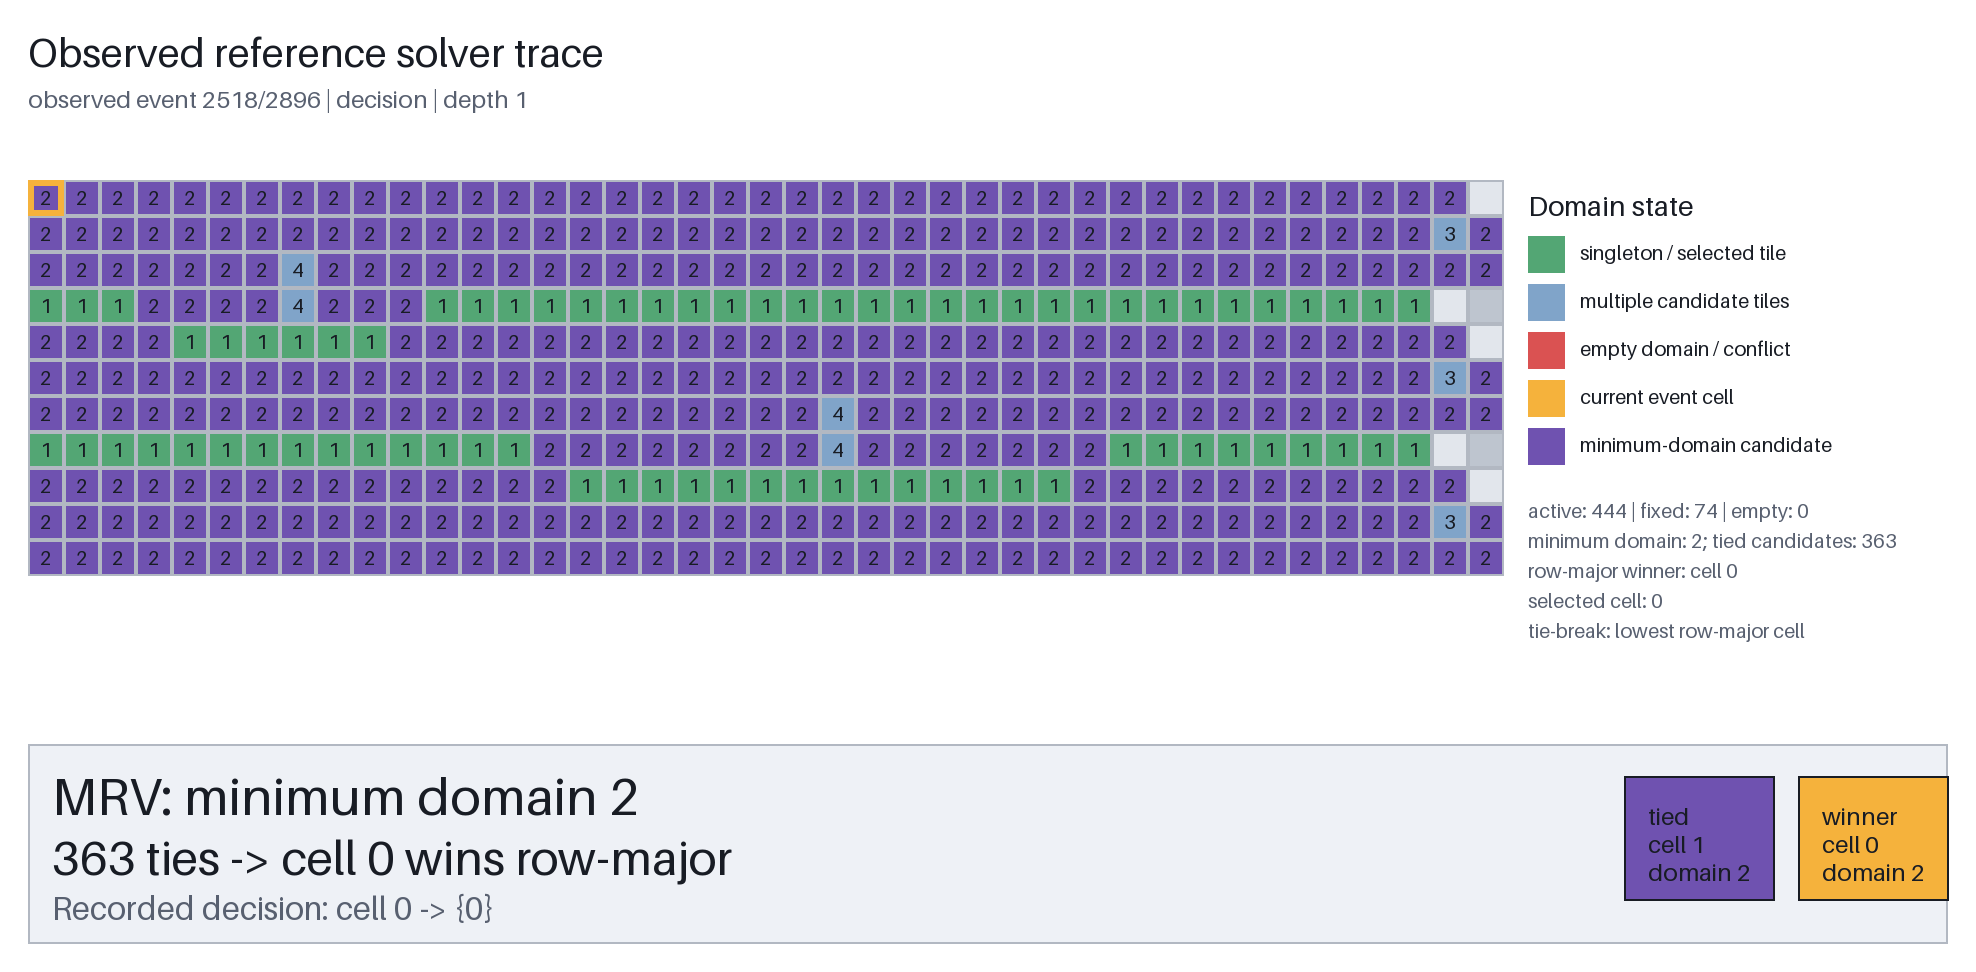Viewport: 1976px width, 972px height.
Task: Click the blue 3 cell in second-to-last row
Action: tap(1450, 522)
